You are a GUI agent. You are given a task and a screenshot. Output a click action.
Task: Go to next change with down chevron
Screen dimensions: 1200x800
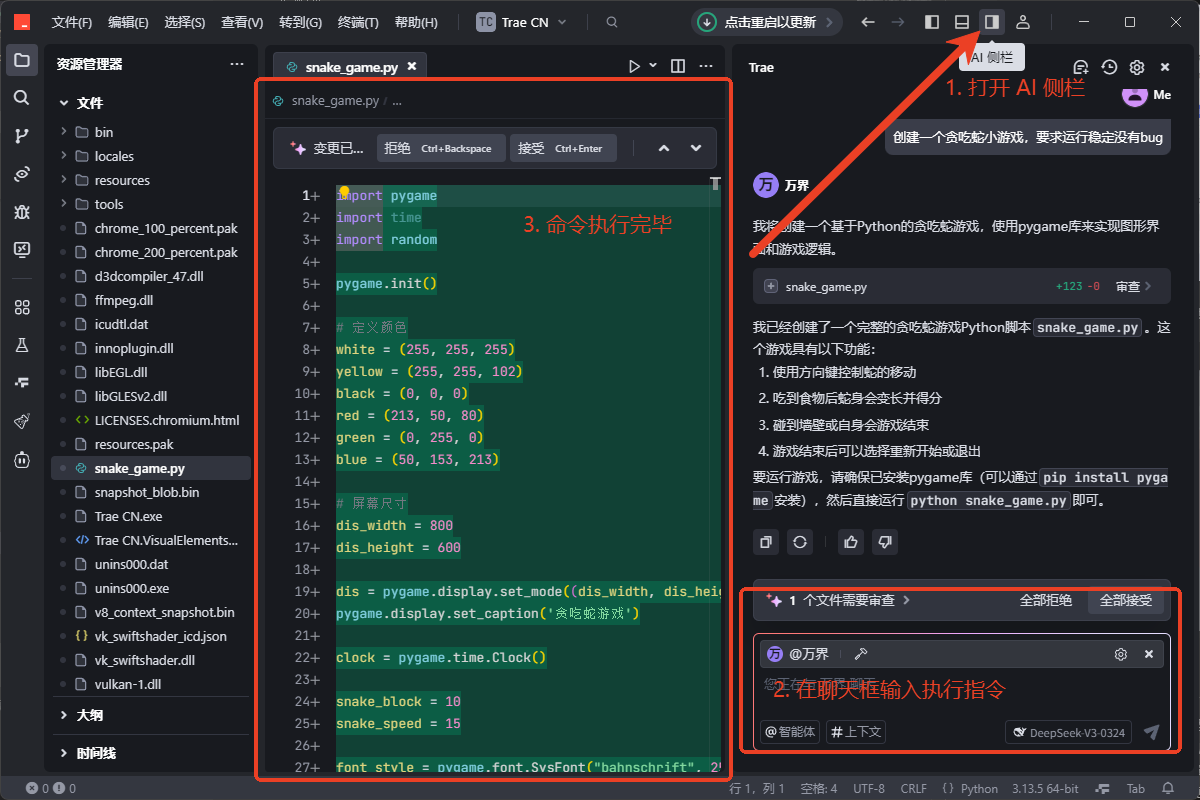(696, 148)
